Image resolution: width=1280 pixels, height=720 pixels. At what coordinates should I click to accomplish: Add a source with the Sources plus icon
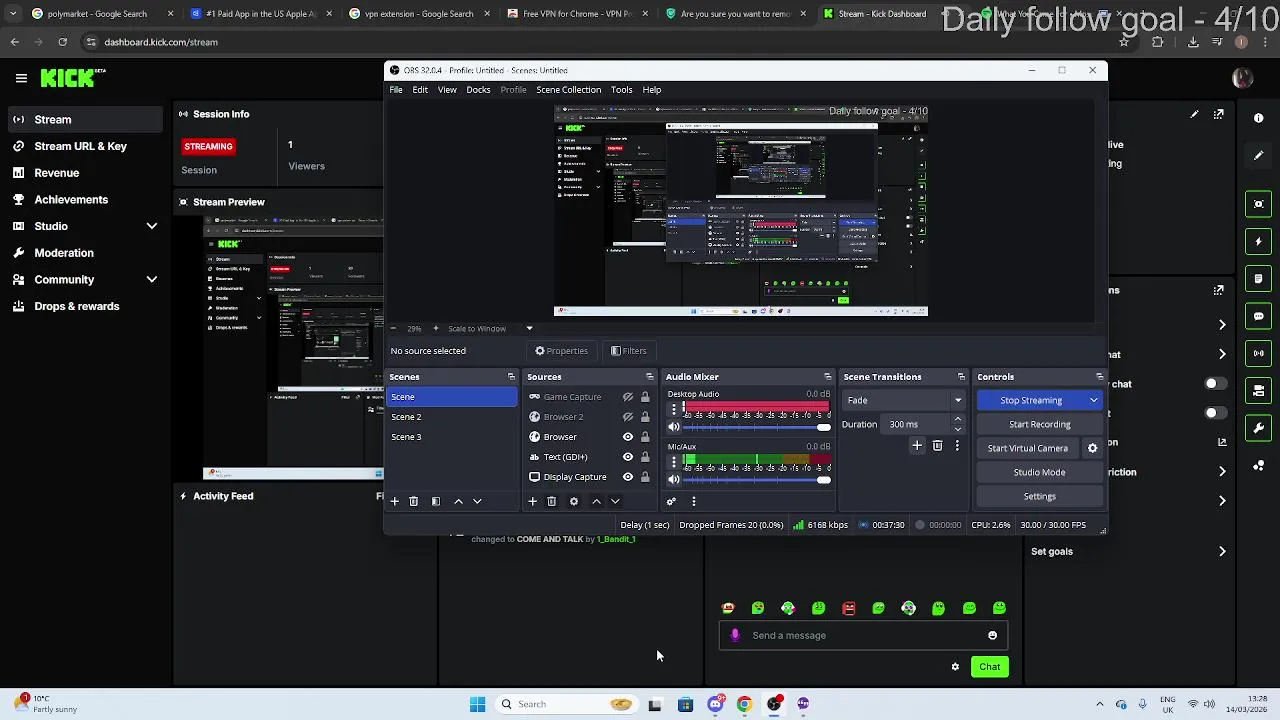coord(532,501)
